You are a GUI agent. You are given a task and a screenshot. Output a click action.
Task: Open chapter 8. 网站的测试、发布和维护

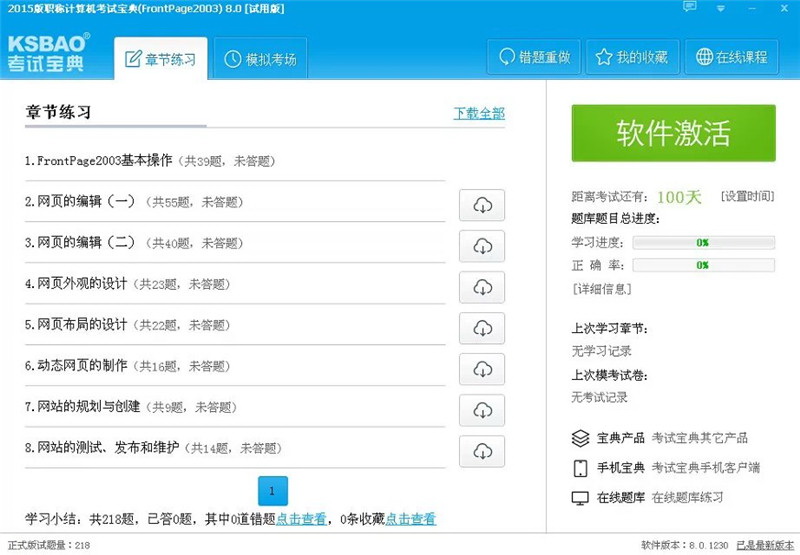pyautogui.click(x=154, y=448)
